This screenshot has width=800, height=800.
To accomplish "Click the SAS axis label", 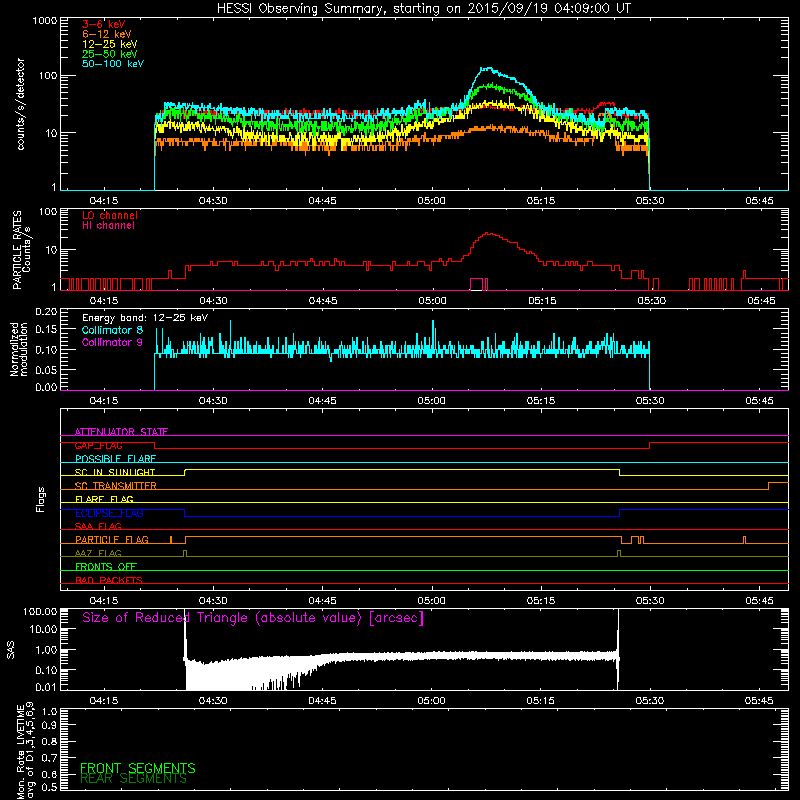I will 10,651.
